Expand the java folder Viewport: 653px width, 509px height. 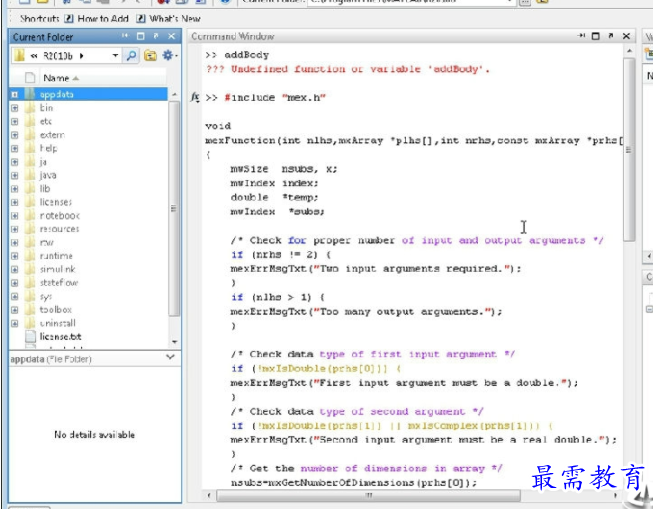(x=15, y=175)
